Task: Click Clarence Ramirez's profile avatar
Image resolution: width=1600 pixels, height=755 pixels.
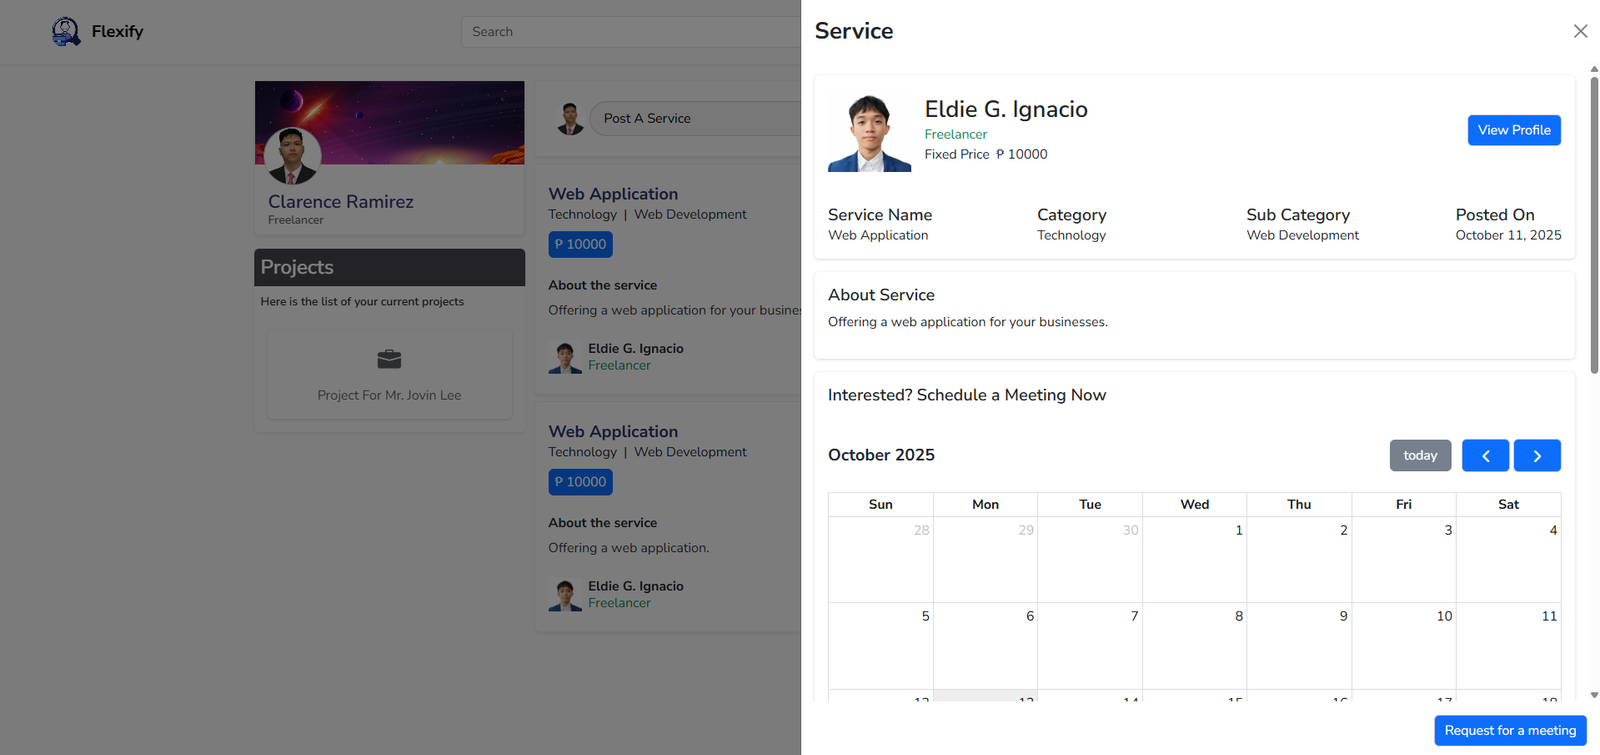Action: (x=292, y=157)
